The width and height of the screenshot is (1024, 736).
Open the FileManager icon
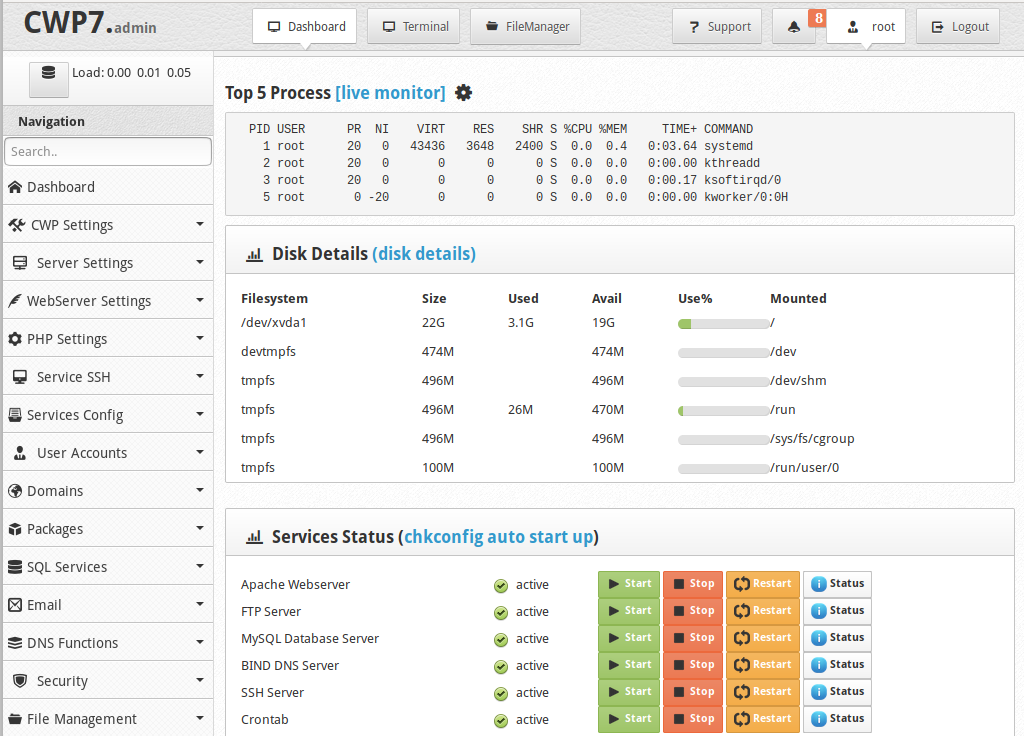tap(525, 27)
